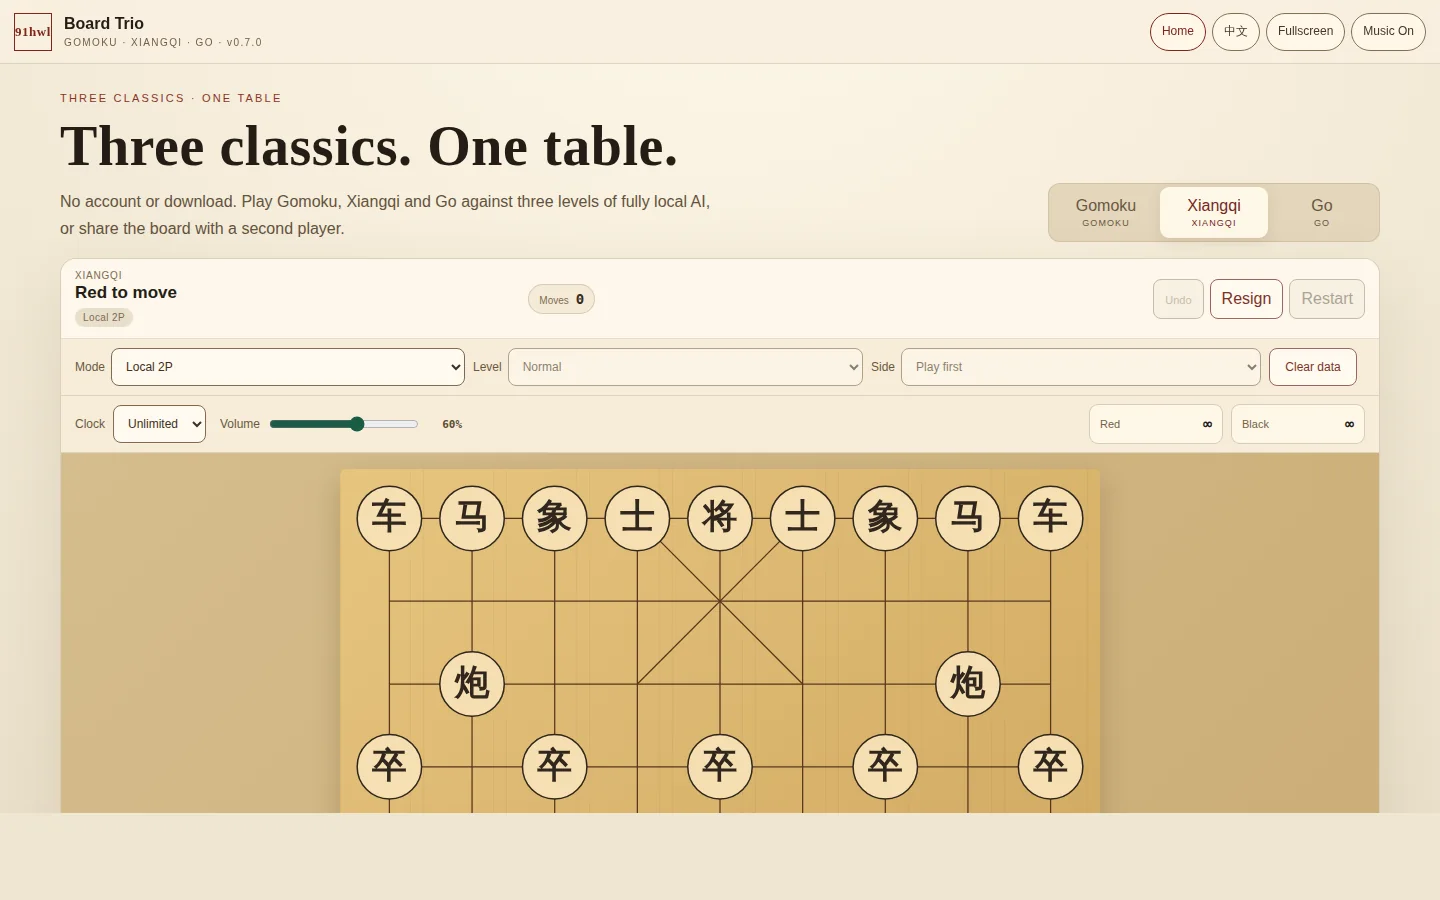The image size is (1440, 900).
Task: Choose the right advisor (士) piece
Action: [x=802, y=518]
